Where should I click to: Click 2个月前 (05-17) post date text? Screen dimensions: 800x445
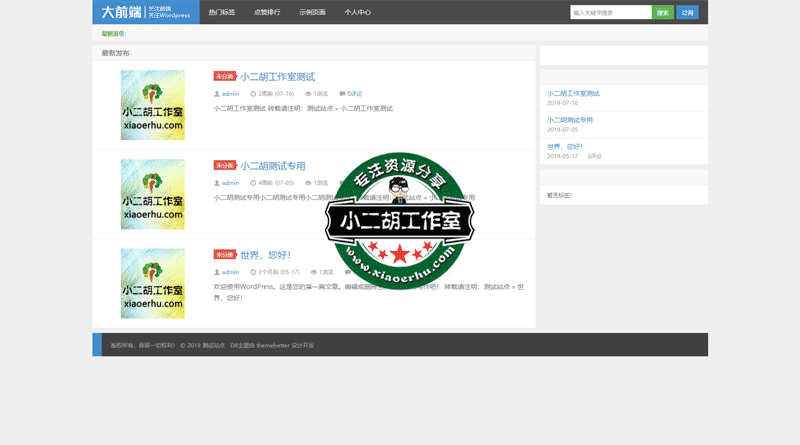point(279,272)
